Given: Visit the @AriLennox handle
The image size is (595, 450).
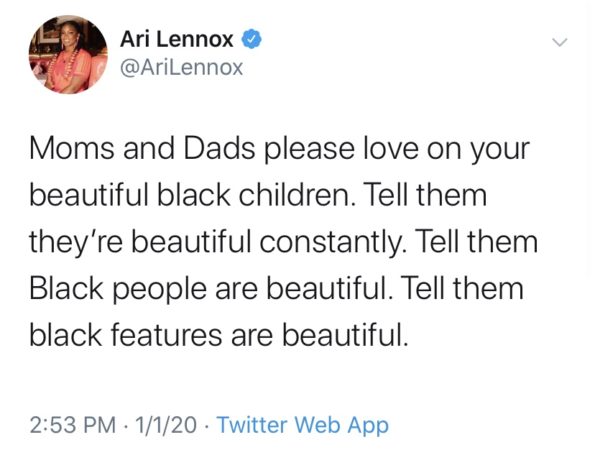Looking at the screenshot, I should tap(181, 68).
